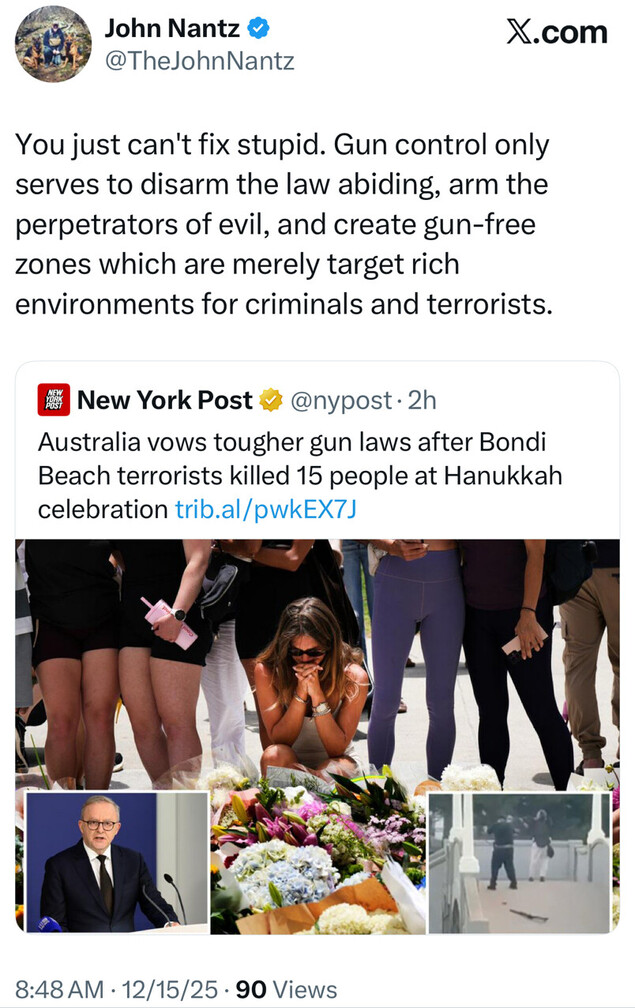Tap the blue hydrangea bouquet in the photo
Image resolution: width=635 pixels, height=1008 pixels.
[285, 865]
